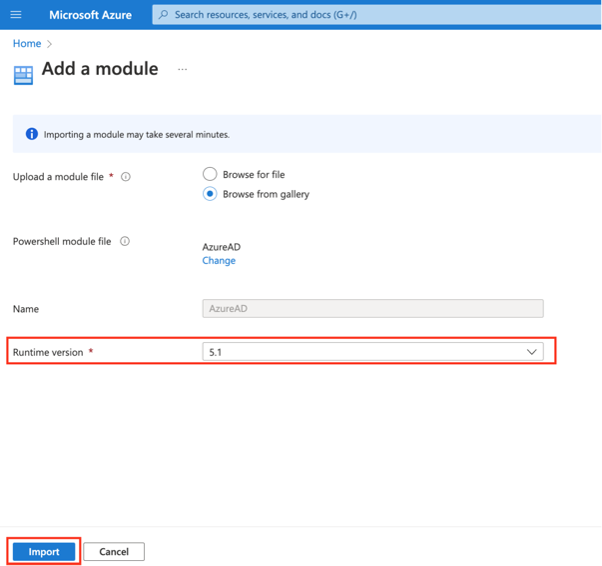Click the search resources, services, and docs field
The image size is (602, 566).
[x=376, y=15]
